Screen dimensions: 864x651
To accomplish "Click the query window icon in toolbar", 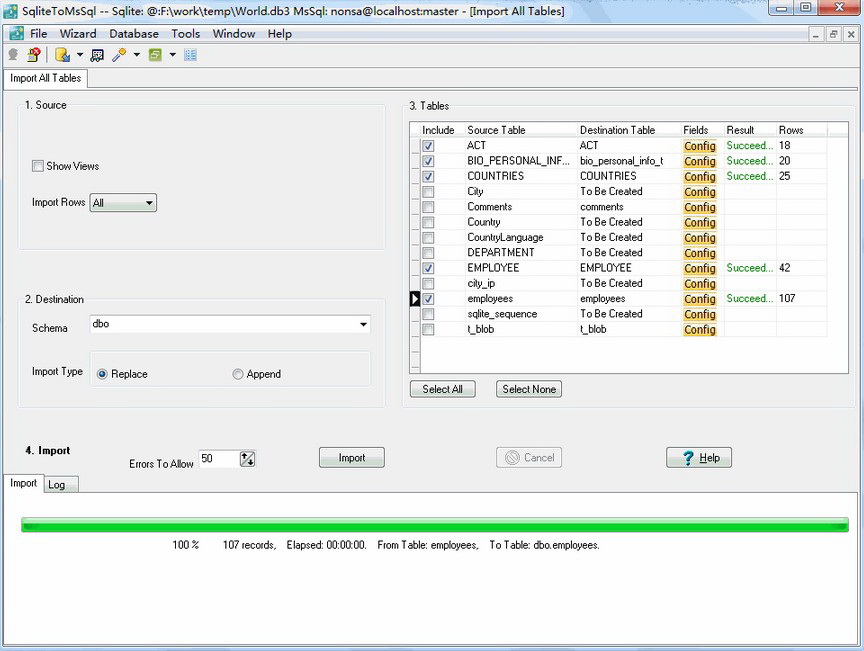I will point(97,55).
